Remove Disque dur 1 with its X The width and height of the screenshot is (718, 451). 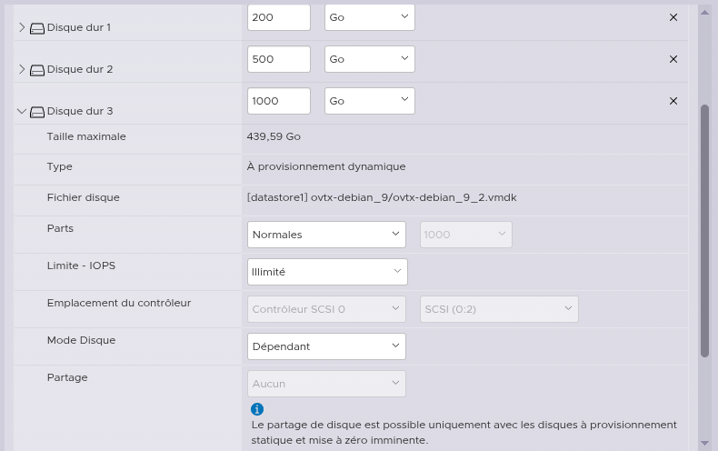(673, 17)
